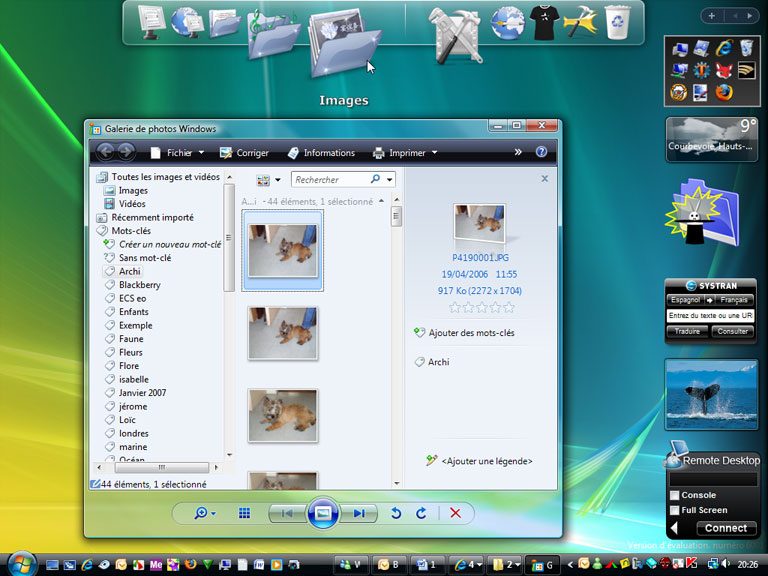
Task: Open the help question mark icon
Action: pyautogui.click(x=541, y=152)
